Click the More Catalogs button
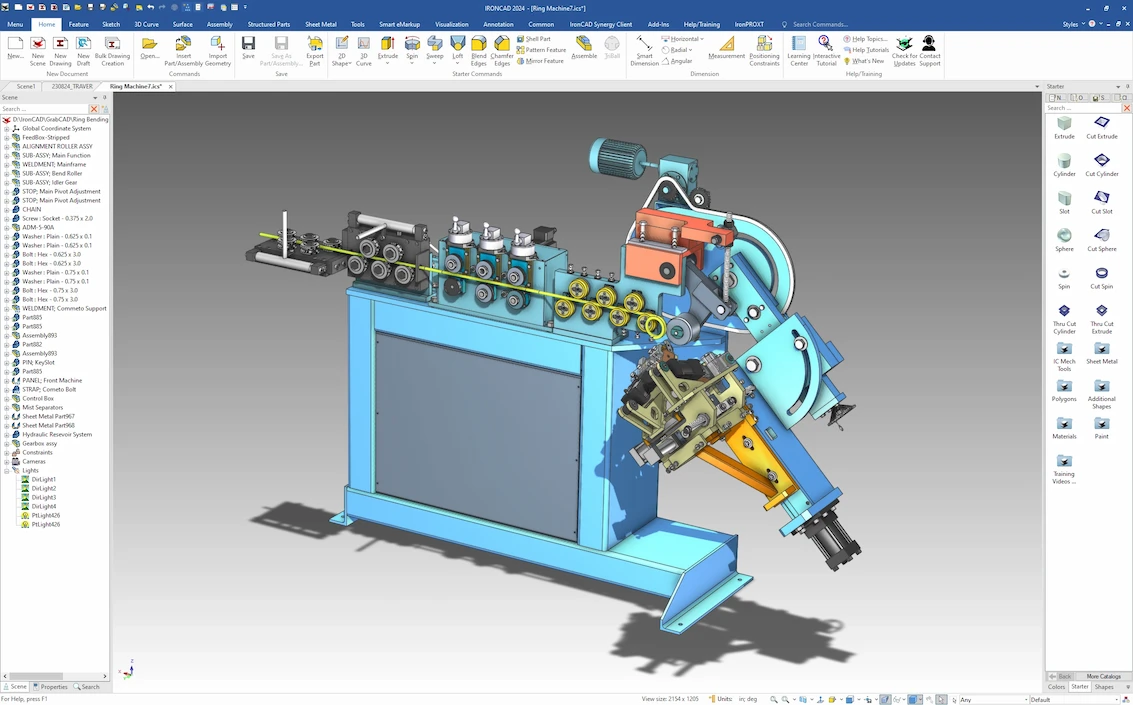Viewport: 1133px width, 705px height. tap(1103, 676)
